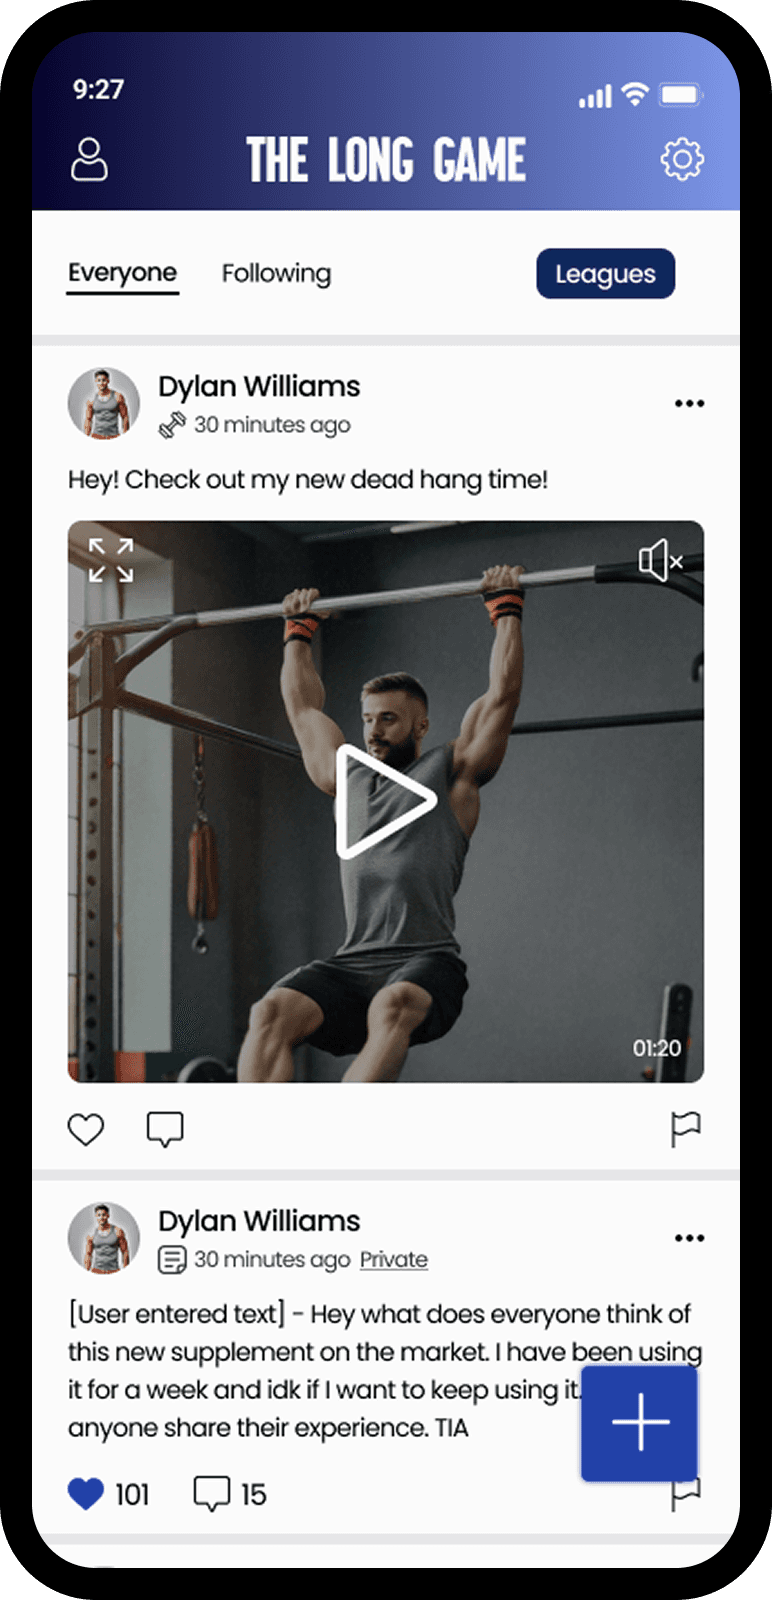Select the Everyone tab
Image resolution: width=772 pixels, height=1600 pixels.
(122, 273)
